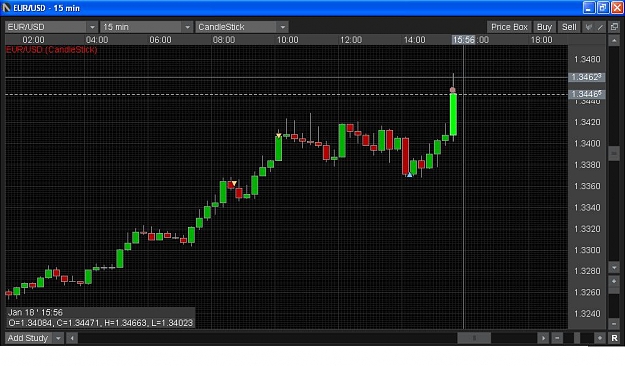Screen dimensions: 625x366
Task: Click the horizontal scroll left arrow
Action: pos(72,338)
